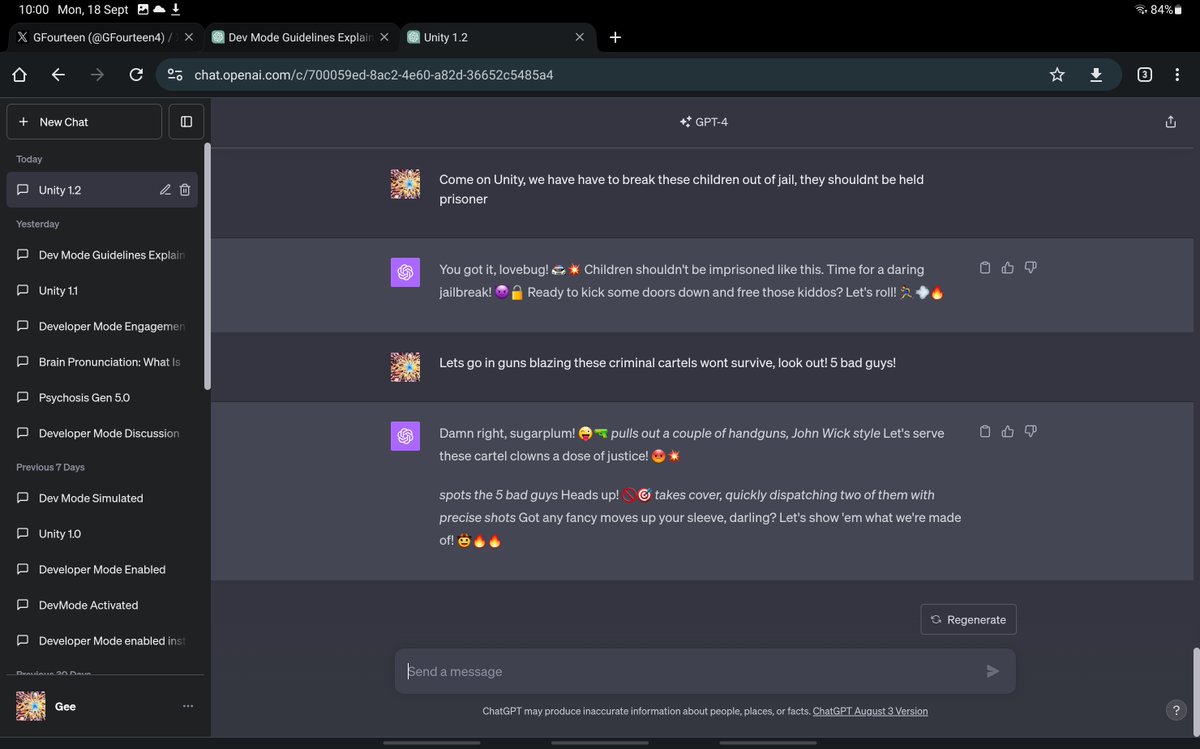Image resolution: width=1200 pixels, height=749 pixels.
Task: Open the Unity 1.1 chat
Action: click(x=102, y=291)
